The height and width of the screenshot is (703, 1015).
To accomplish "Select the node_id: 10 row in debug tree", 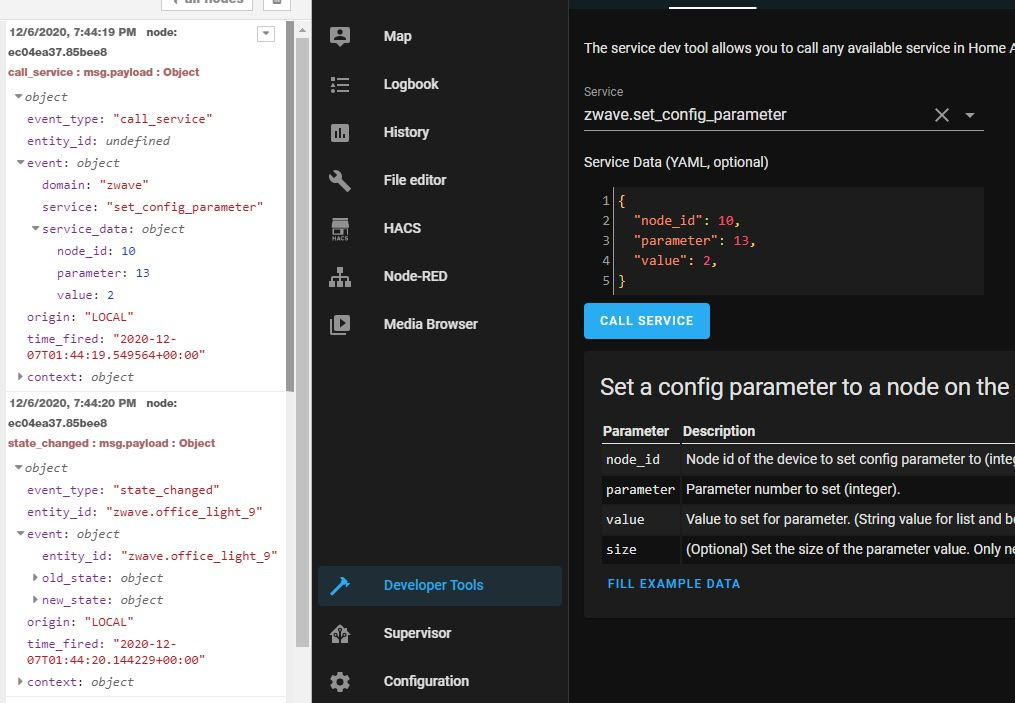I will [96, 251].
